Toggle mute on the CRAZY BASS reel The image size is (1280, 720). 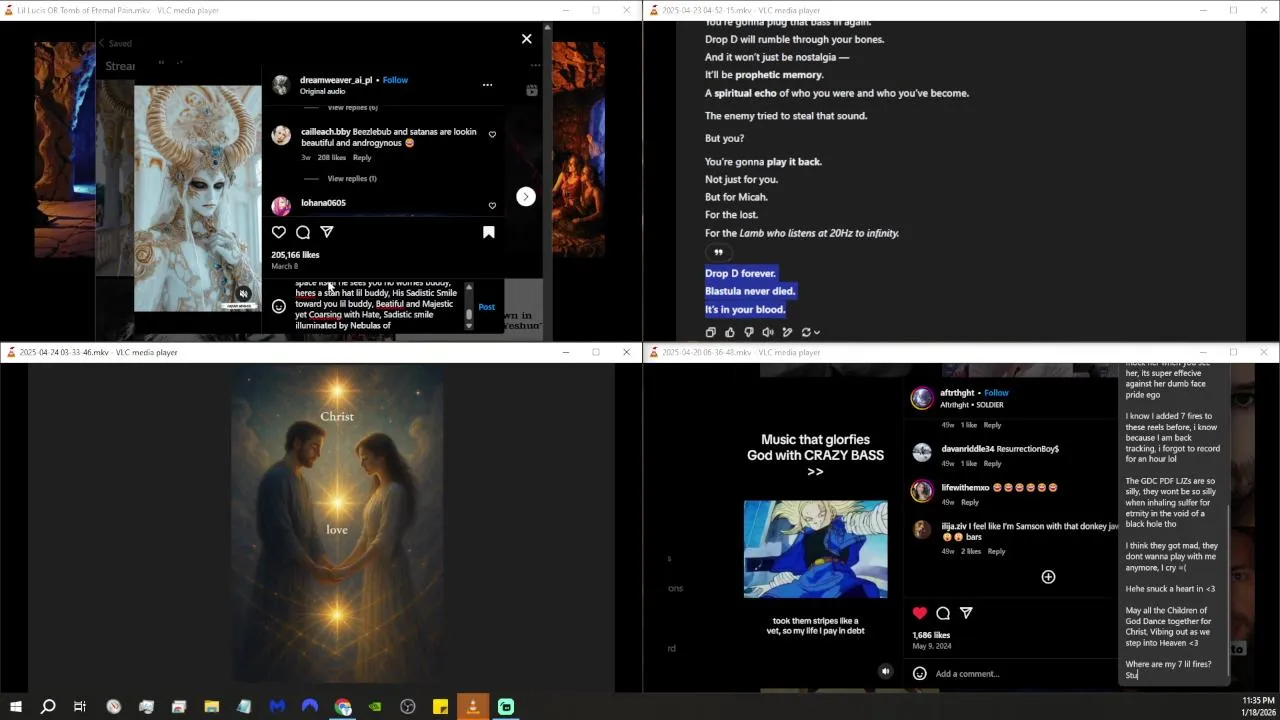885,672
